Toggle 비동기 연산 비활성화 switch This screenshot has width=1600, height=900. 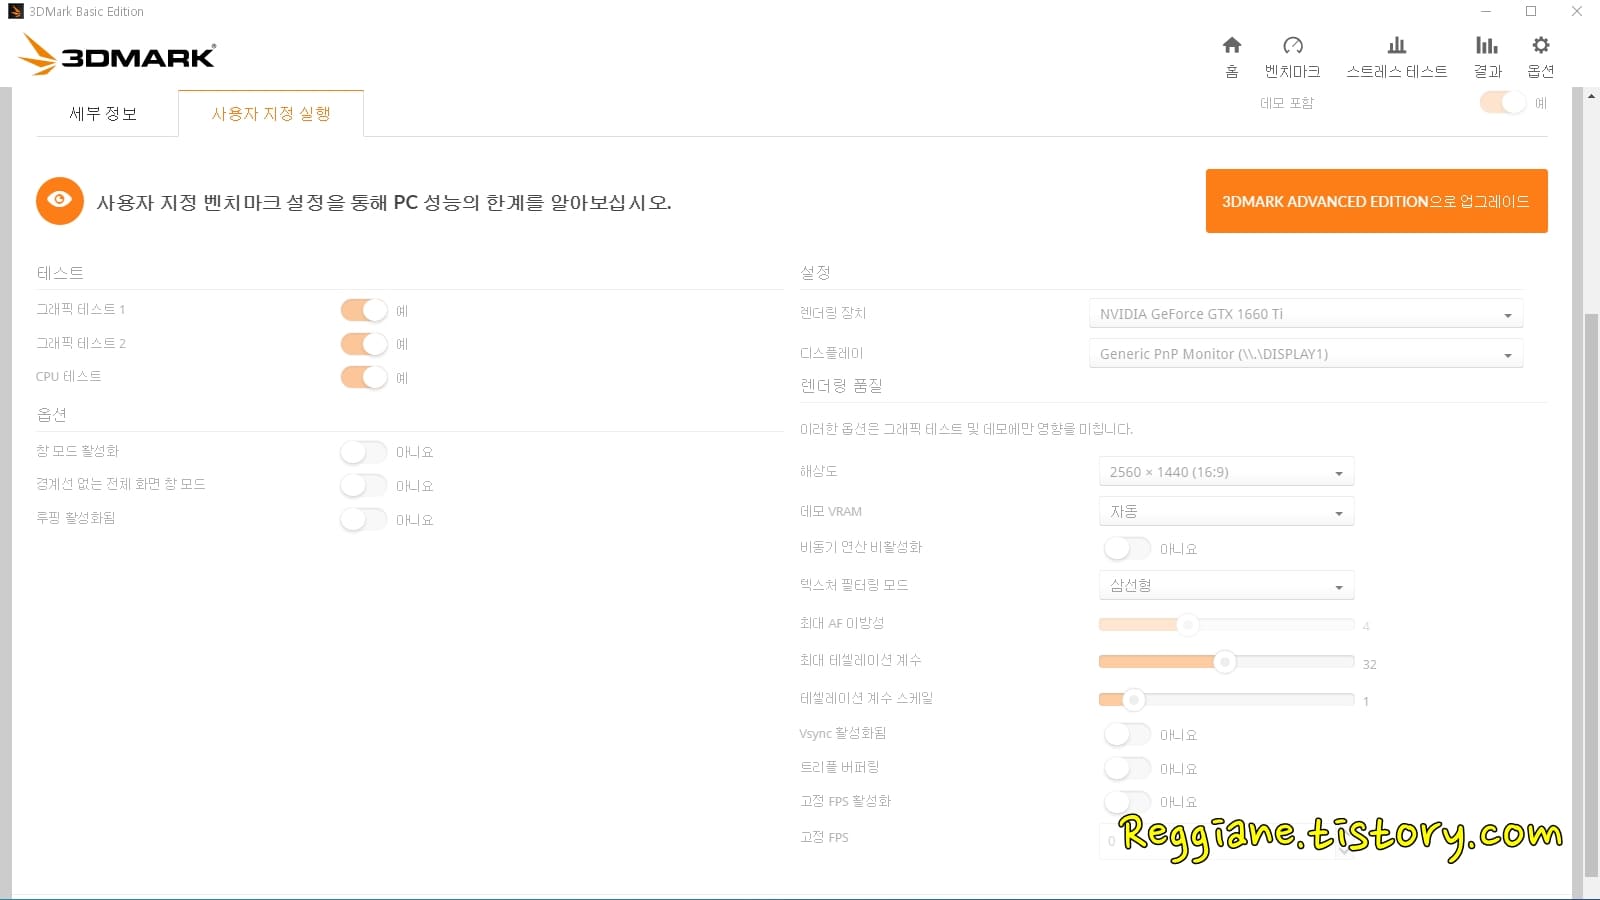pos(1127,548)
